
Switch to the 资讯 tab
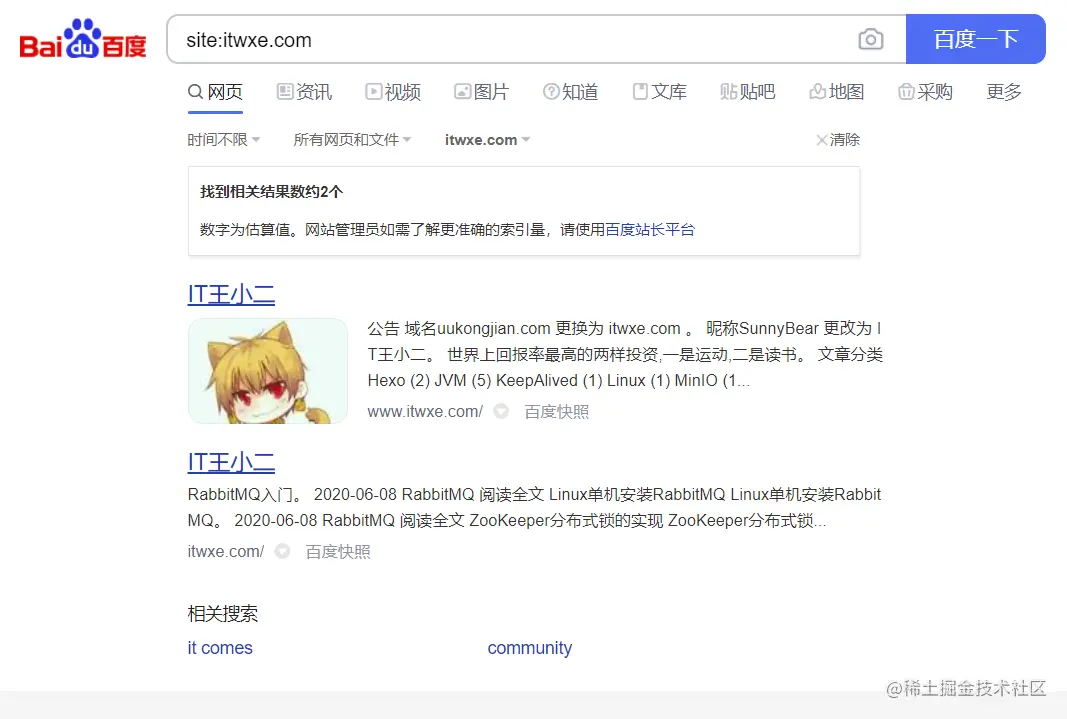pyautogui.click(x=304, y=92)
